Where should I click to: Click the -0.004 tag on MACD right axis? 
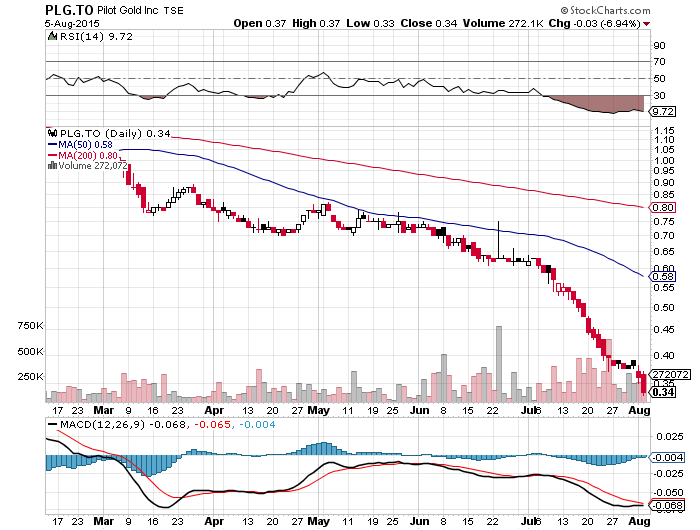point(666,457)
